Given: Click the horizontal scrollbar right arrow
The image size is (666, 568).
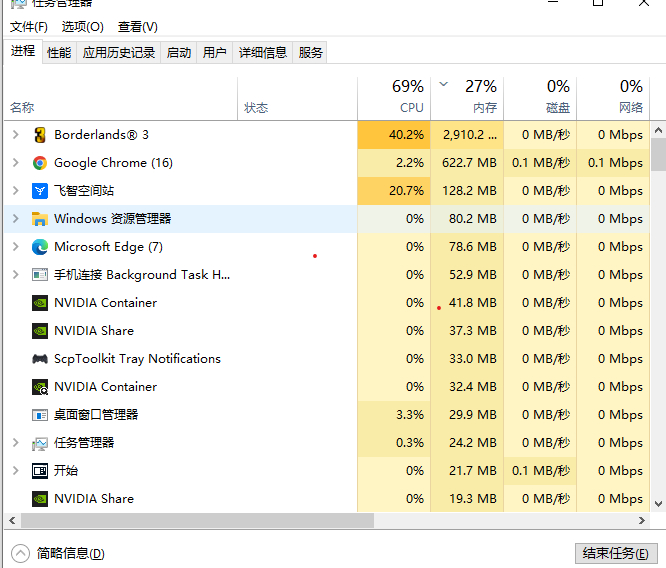Looking at the screenshot, I should (642, 520).
